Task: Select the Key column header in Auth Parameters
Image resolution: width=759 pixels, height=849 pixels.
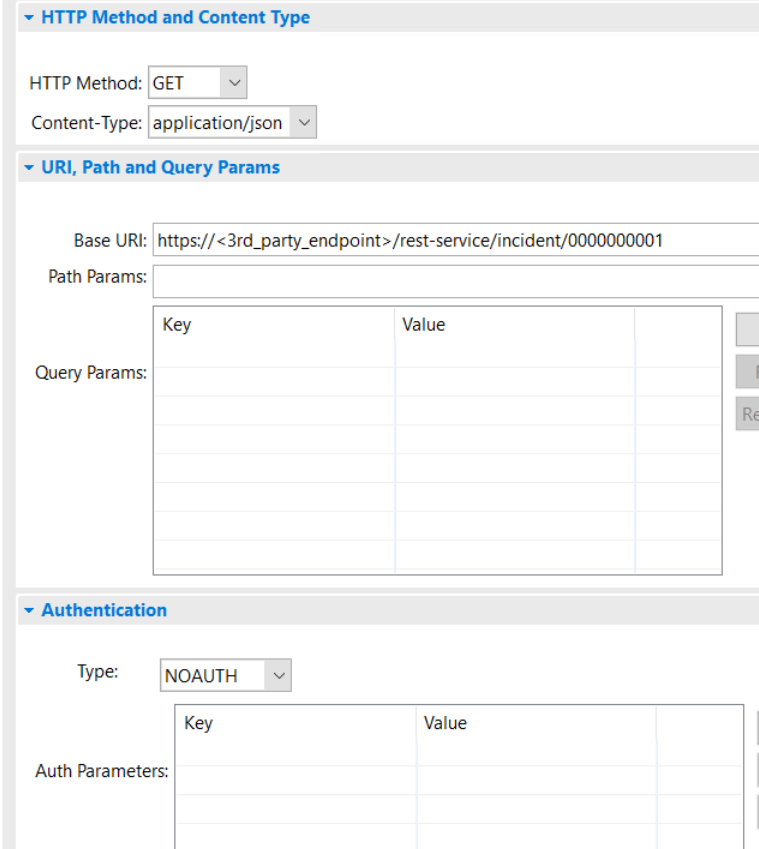Action: coord(296,723)
